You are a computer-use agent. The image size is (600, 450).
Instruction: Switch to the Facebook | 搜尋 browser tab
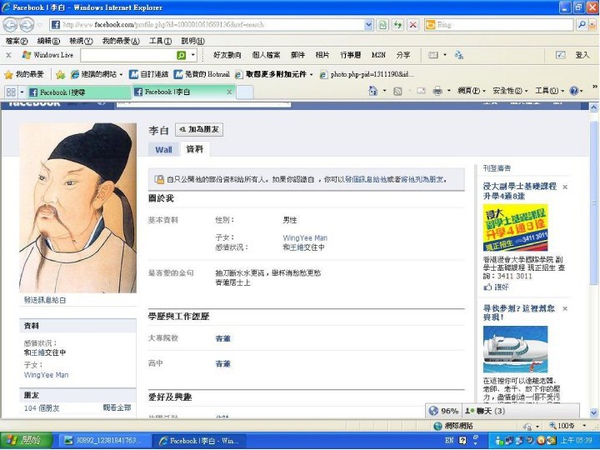[78, 92]
